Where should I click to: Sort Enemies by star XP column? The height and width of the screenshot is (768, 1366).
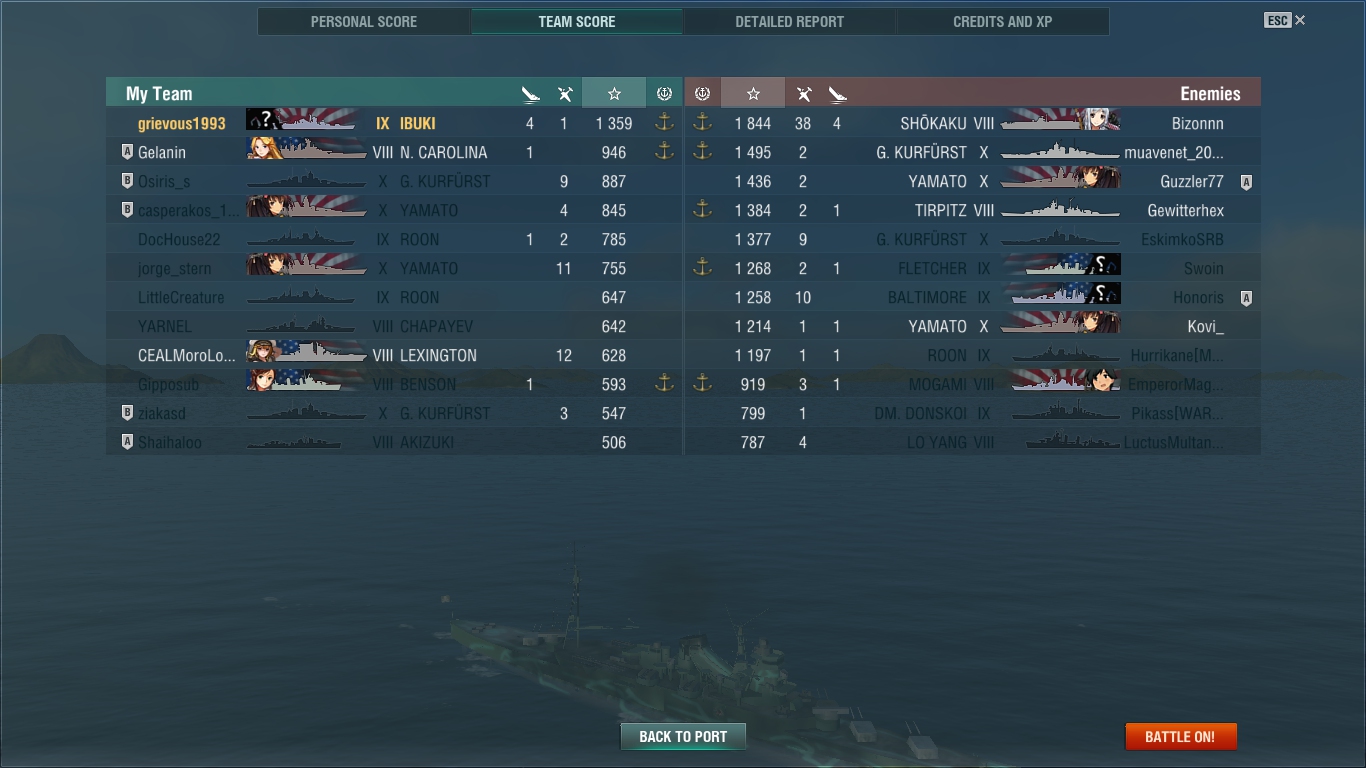pos(753,94)
